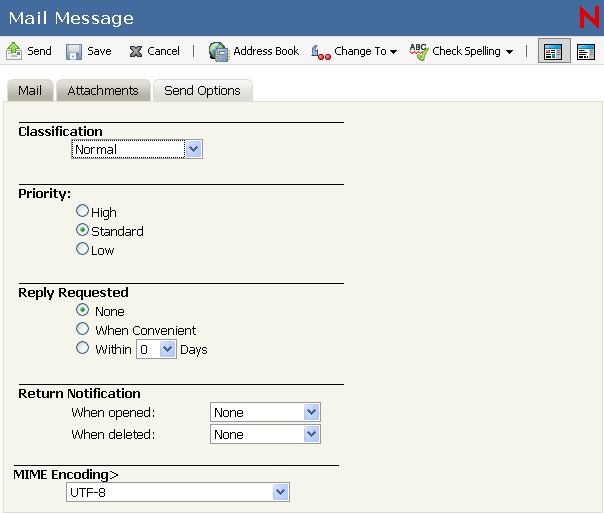Click the red Novell N logo
The image size is (604, 514).
click(x=589, y=17)
